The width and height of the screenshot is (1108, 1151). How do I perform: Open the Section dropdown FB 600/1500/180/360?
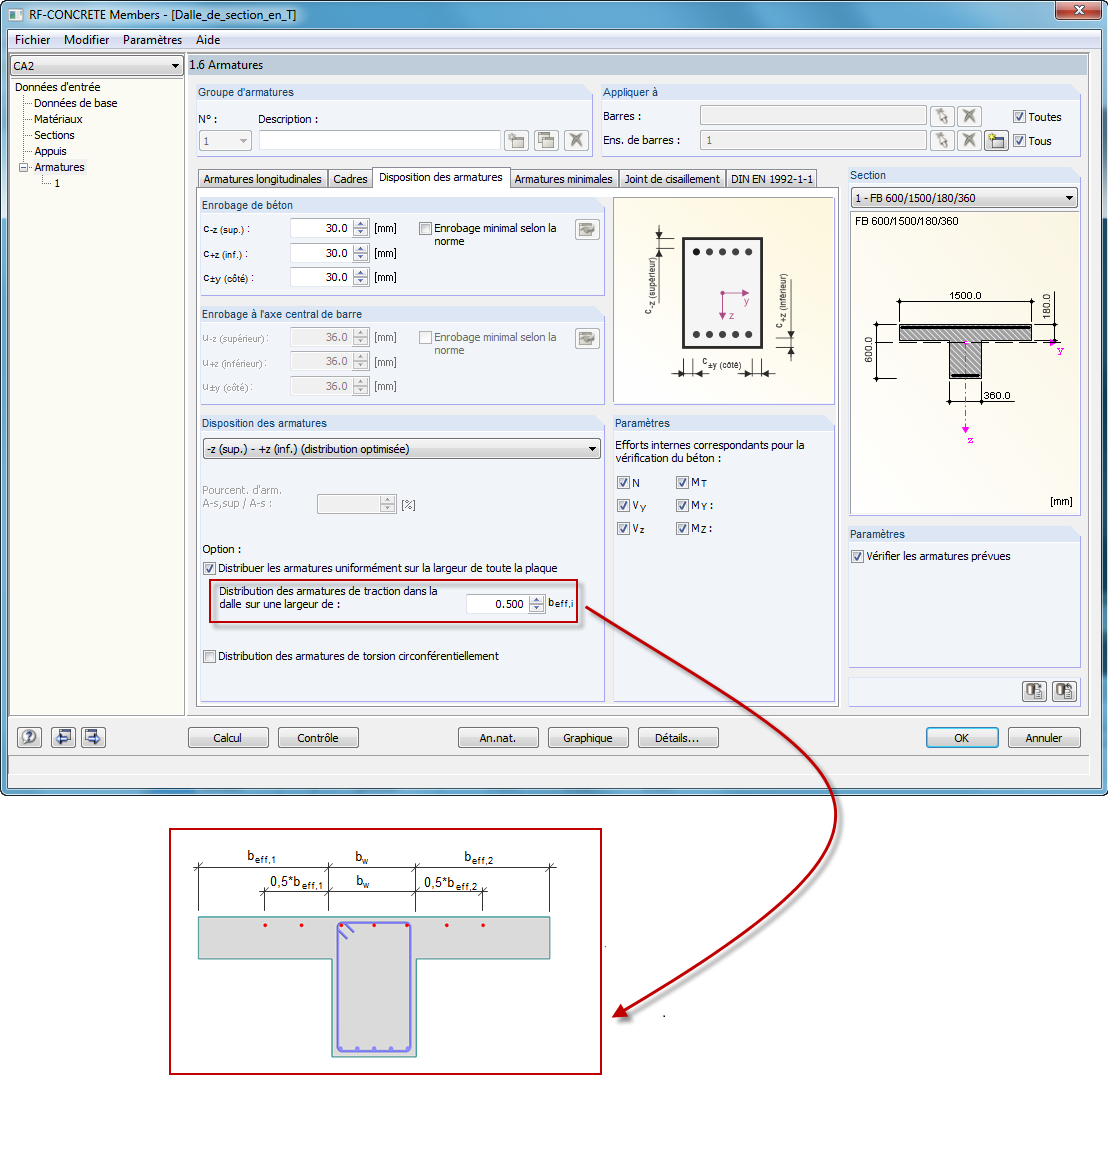tap(1069, 198)
